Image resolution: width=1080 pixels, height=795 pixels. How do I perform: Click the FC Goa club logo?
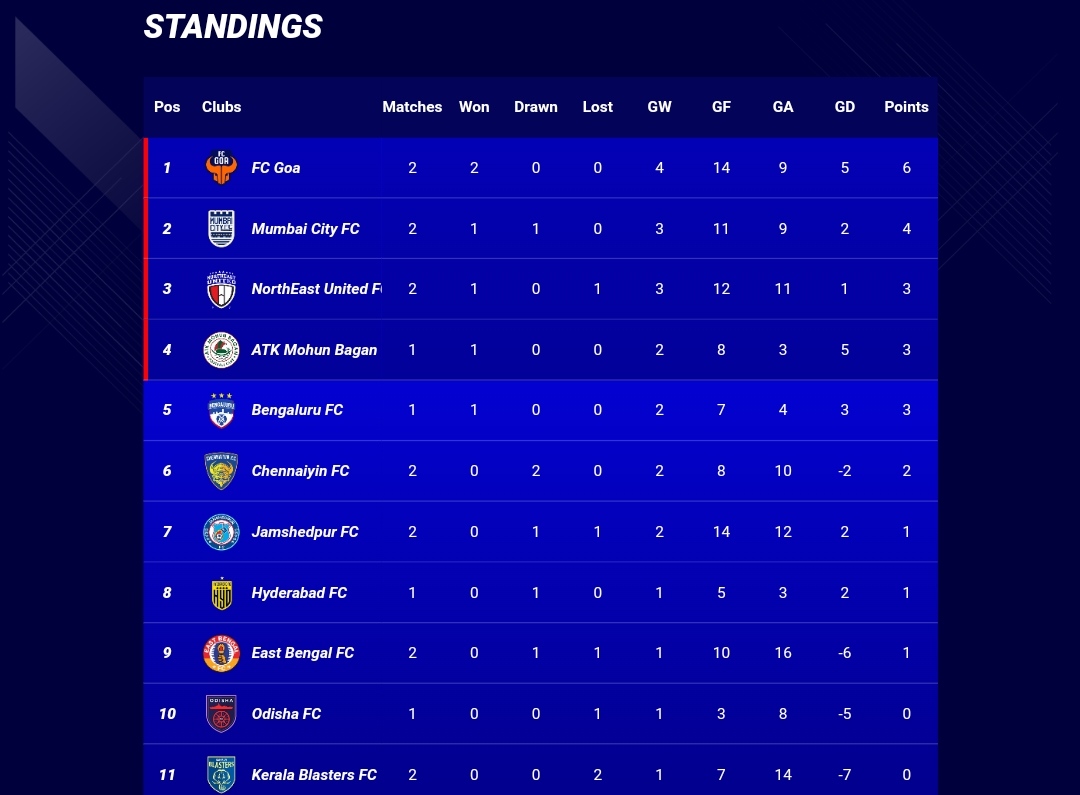221,168
